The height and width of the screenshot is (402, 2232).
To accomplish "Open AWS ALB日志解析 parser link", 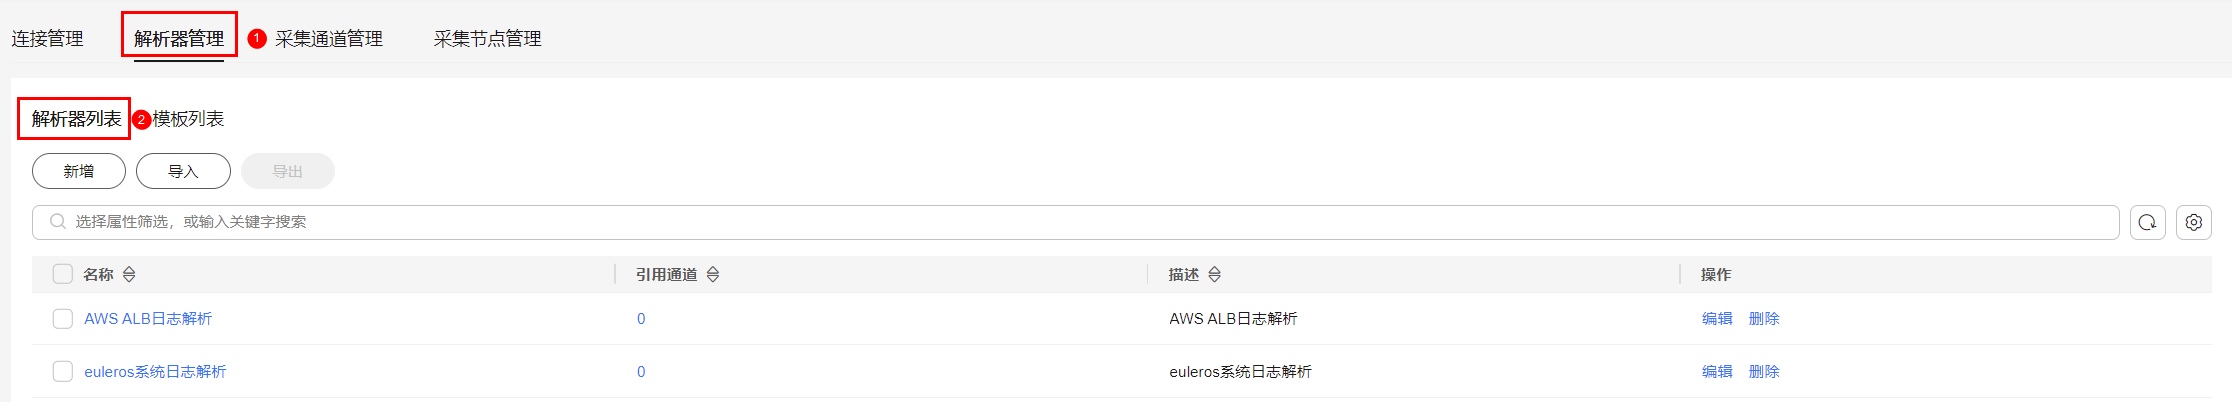I will pos(148,318).
